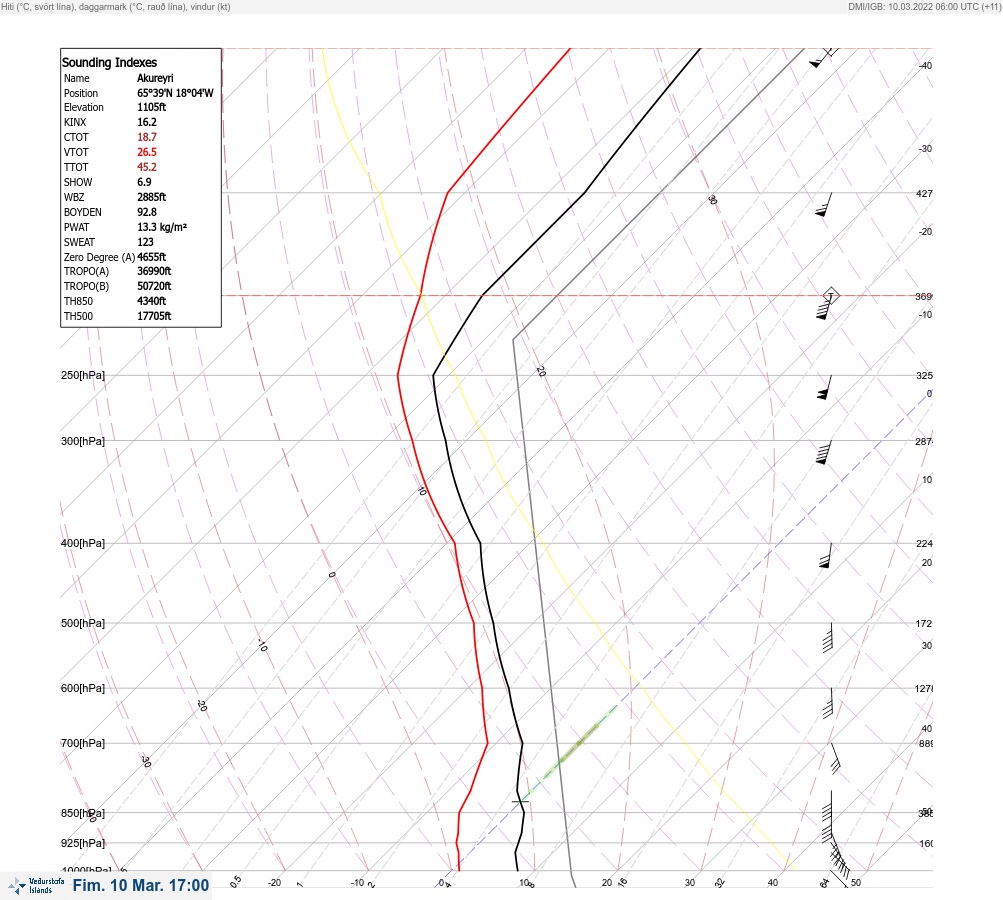Click the Veðurstofa Íslands logo
The height and width of the screenshot is (900, 1003).
tap(36, 886)
